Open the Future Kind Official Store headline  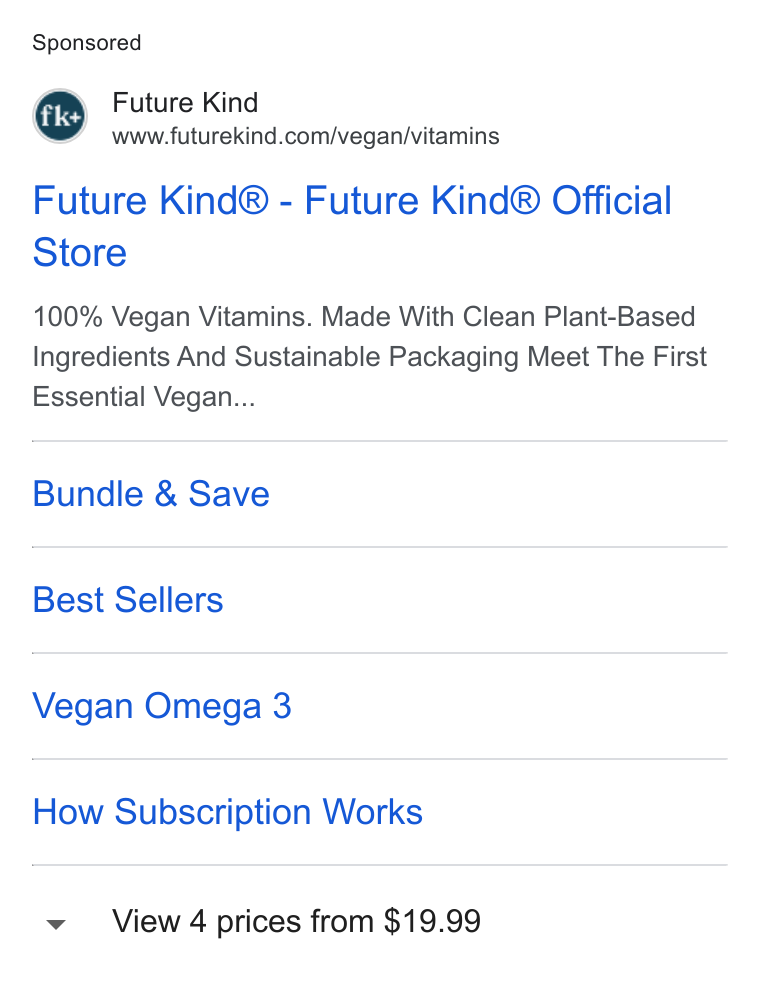(352, 226)
